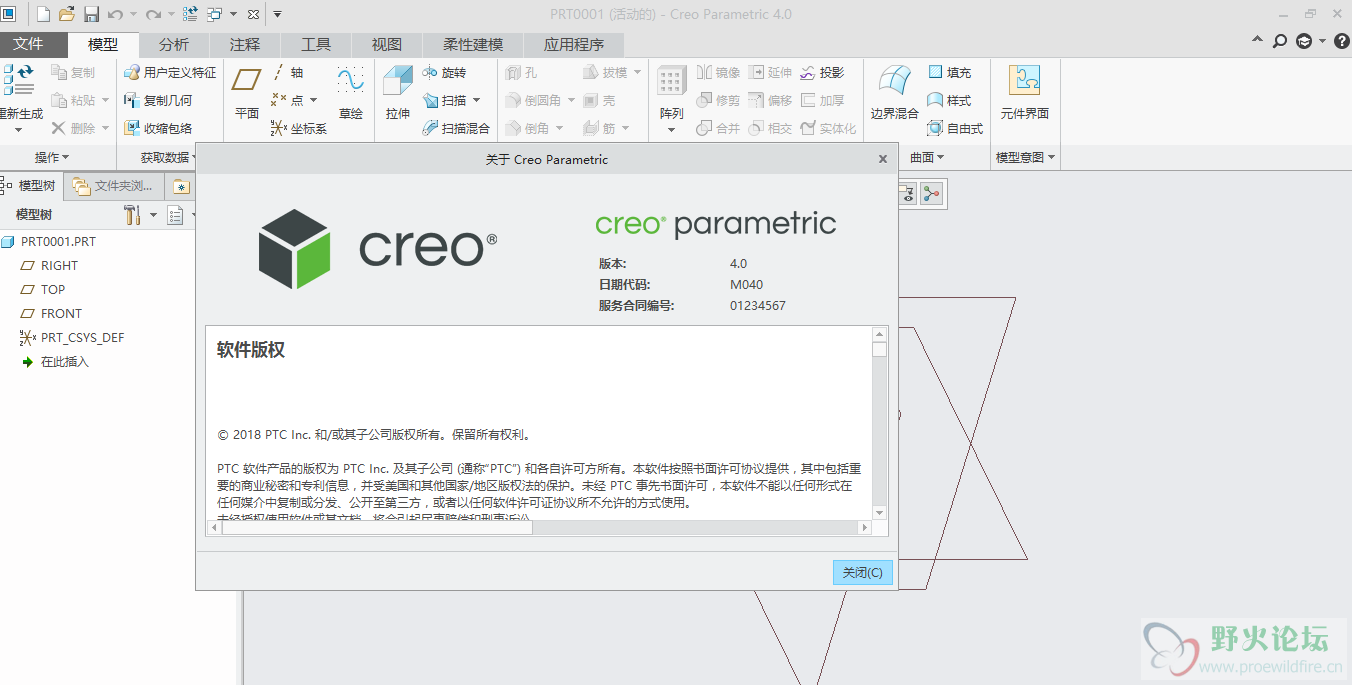Image resolution: width=1352 pixels, height=685 pixels.
Task: Click the 填充 fill surface tool
Action: tap(949, 73)
